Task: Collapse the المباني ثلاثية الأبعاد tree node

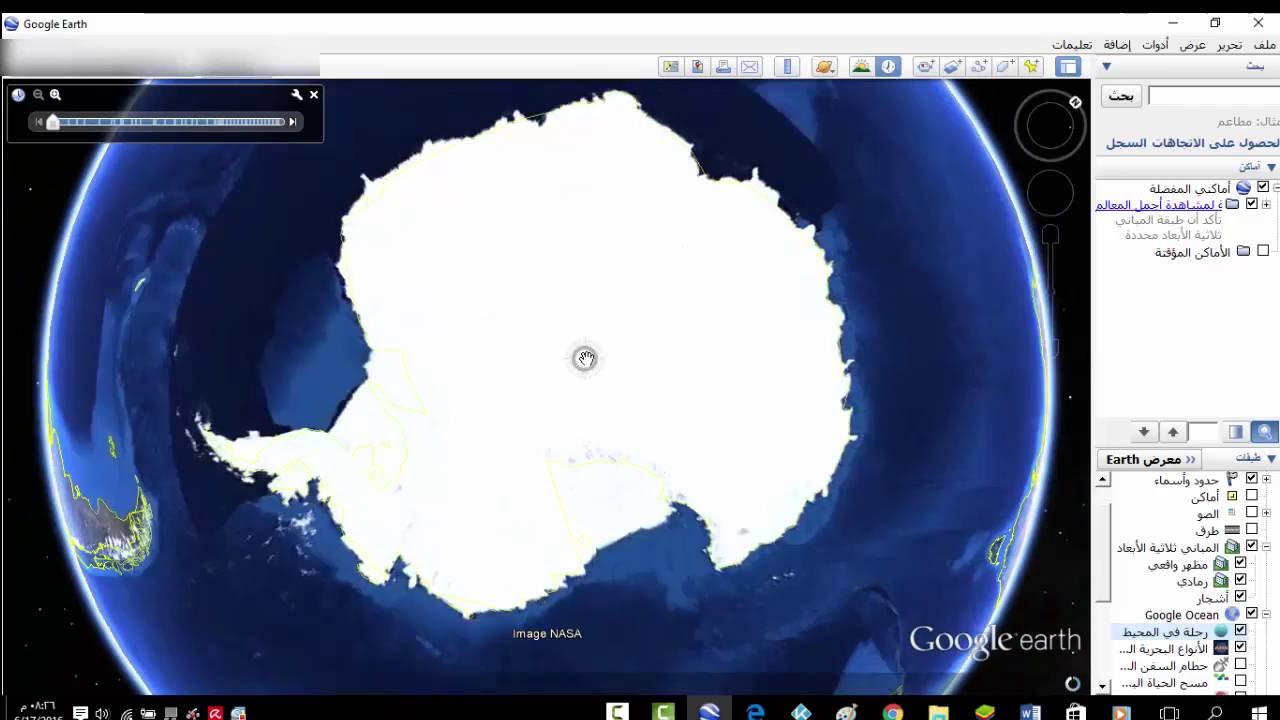Action: click(1267, 547)
